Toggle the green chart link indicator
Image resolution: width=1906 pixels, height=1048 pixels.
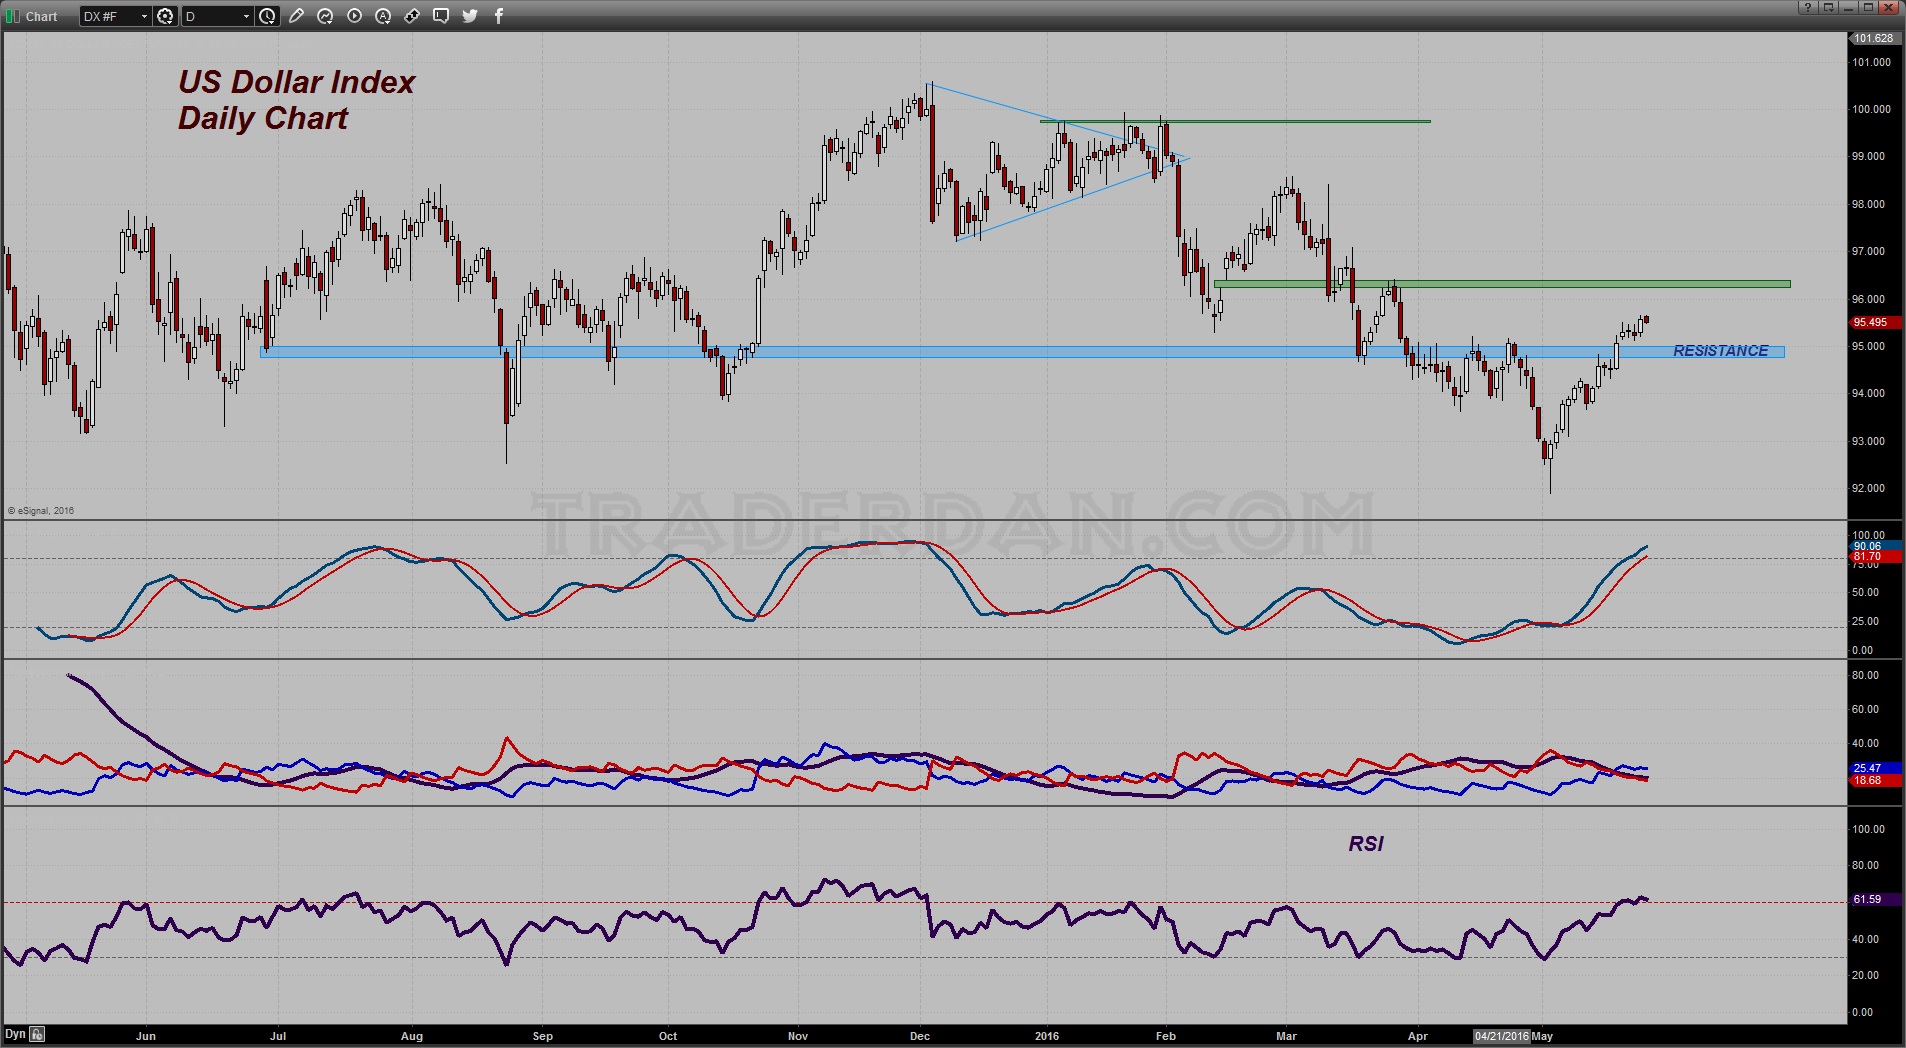tap(13, 16)
